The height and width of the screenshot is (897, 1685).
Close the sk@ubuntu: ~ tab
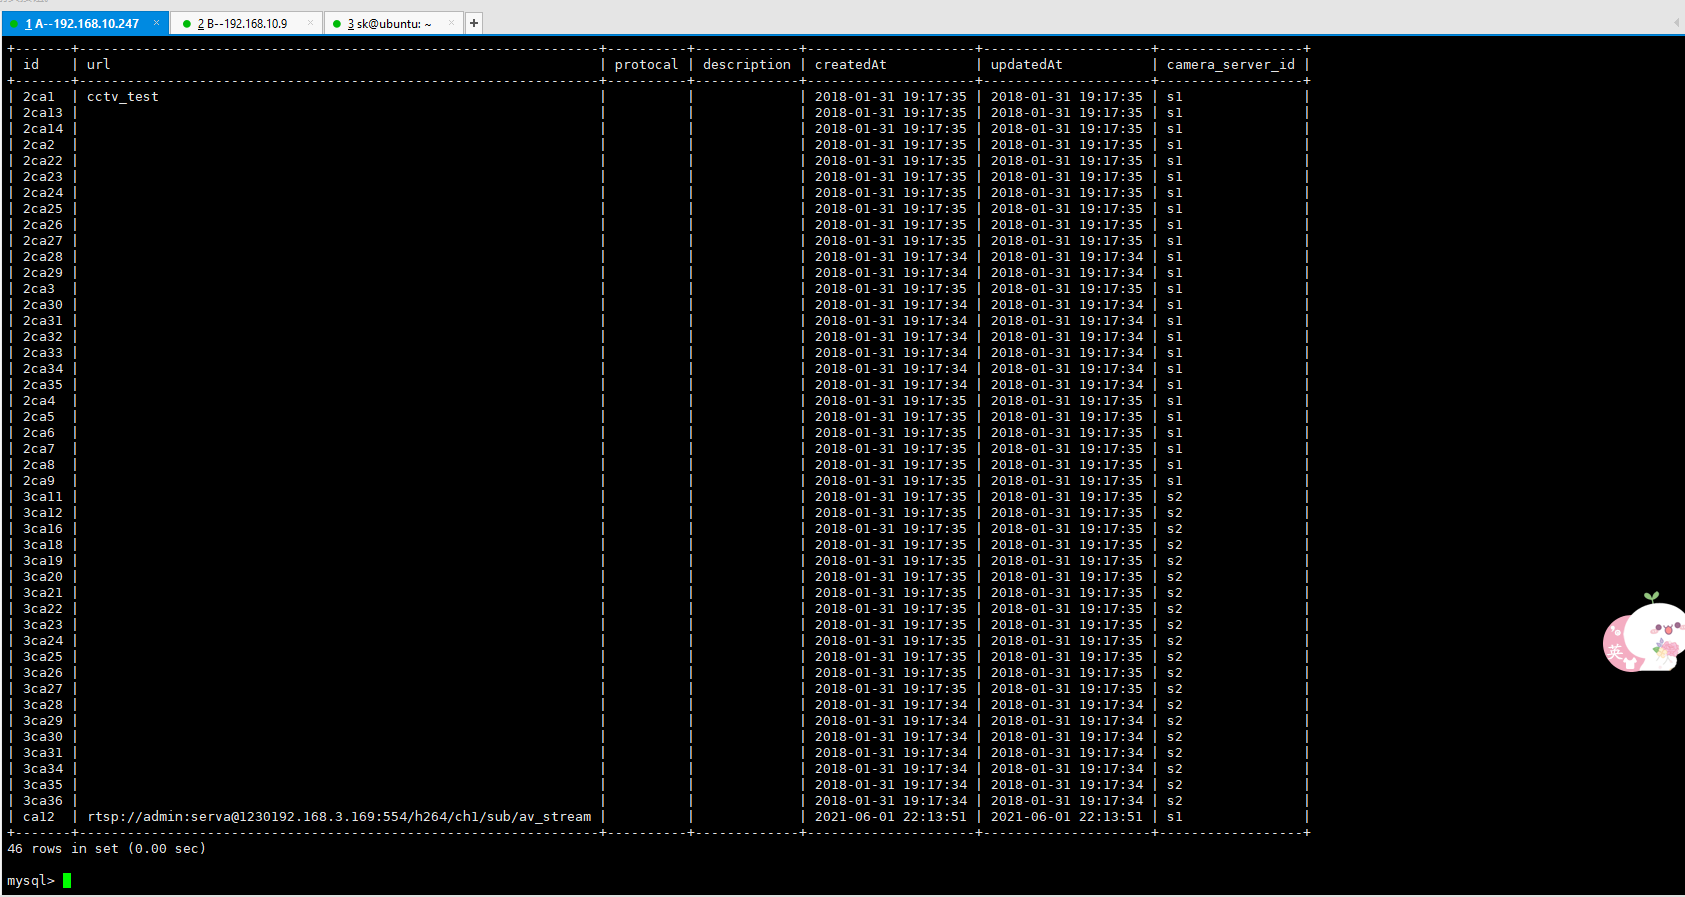[451, 22]
